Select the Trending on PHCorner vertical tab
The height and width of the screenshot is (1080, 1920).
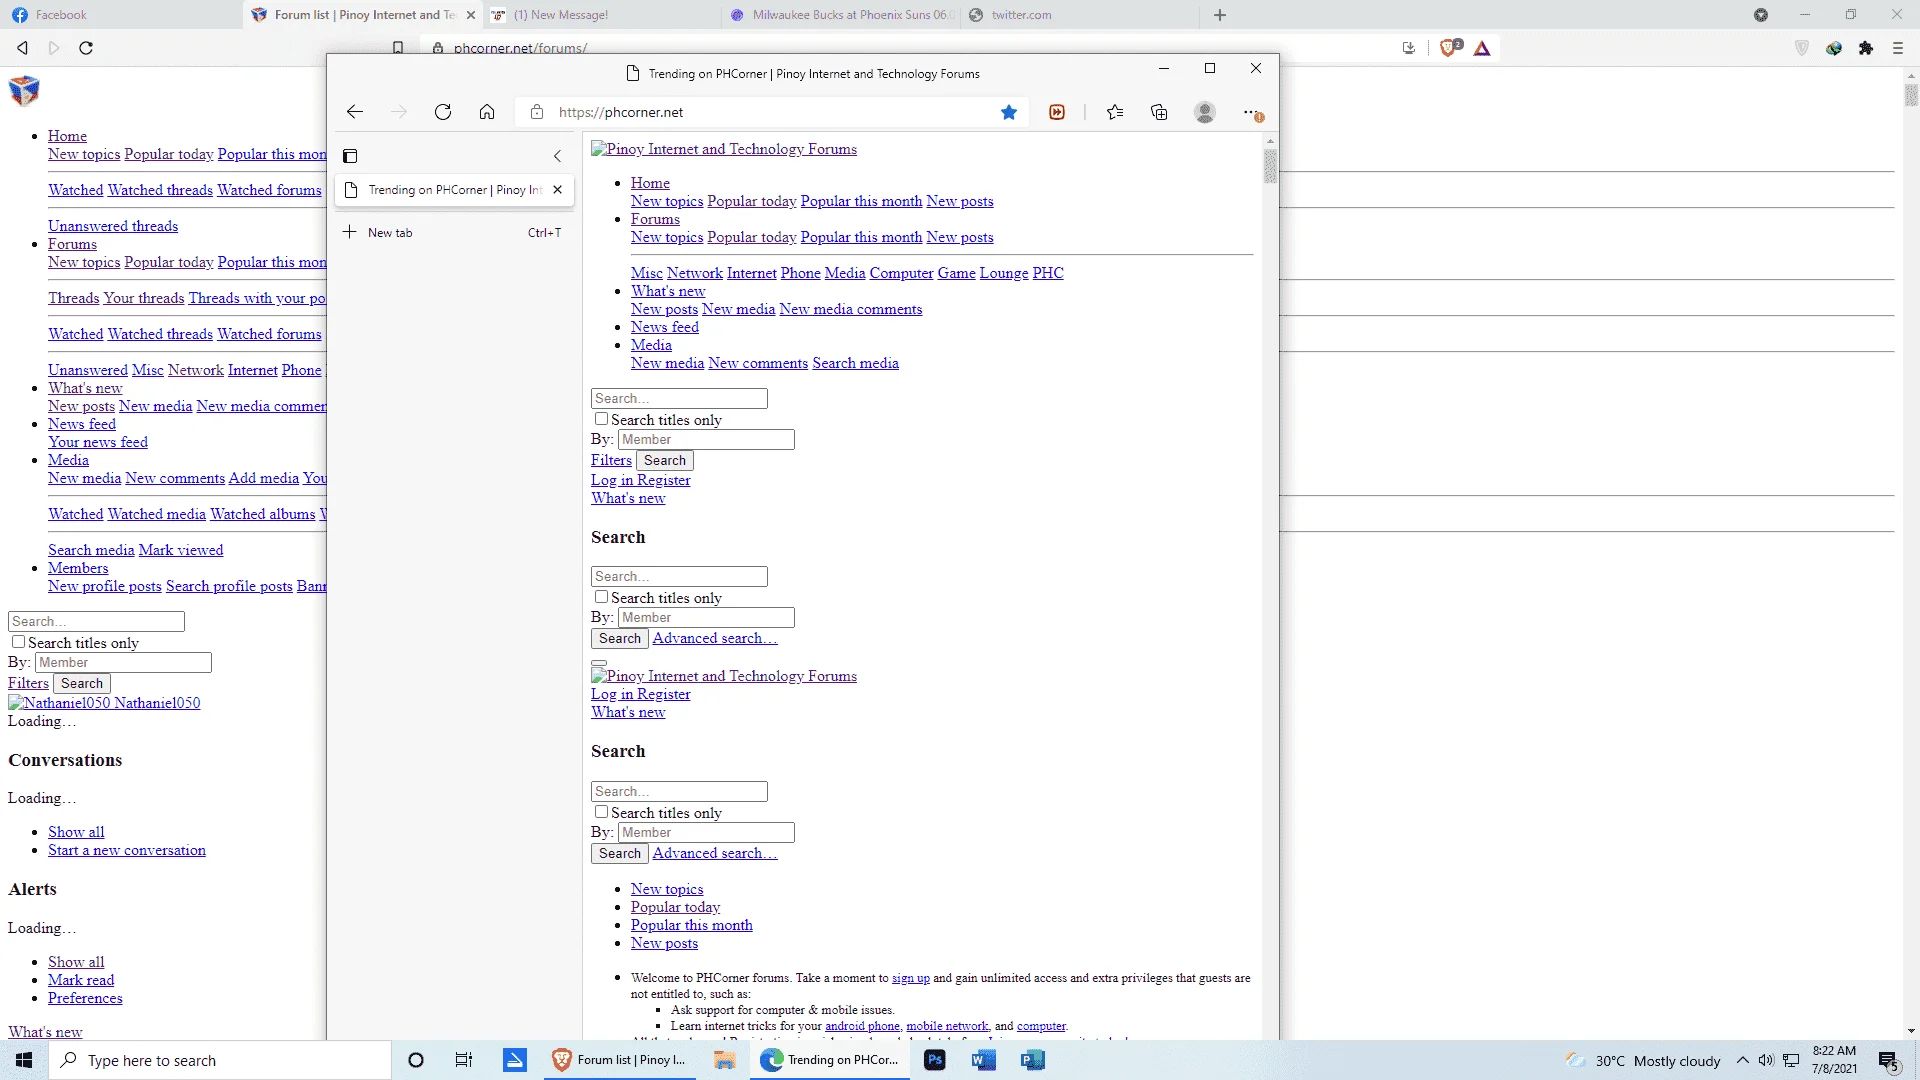click(x=454, y=190)
